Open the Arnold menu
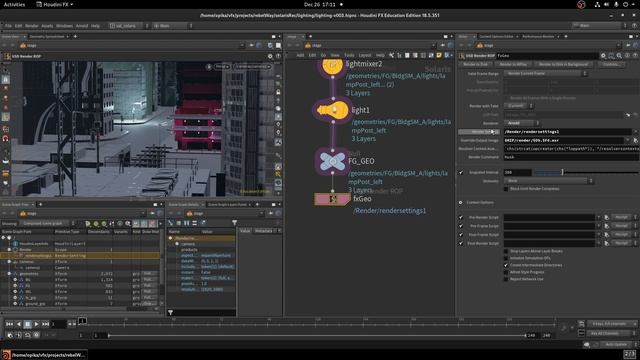The width and height of the screenshot is (640, 360). pyautogui.click(x=82, y=26)
